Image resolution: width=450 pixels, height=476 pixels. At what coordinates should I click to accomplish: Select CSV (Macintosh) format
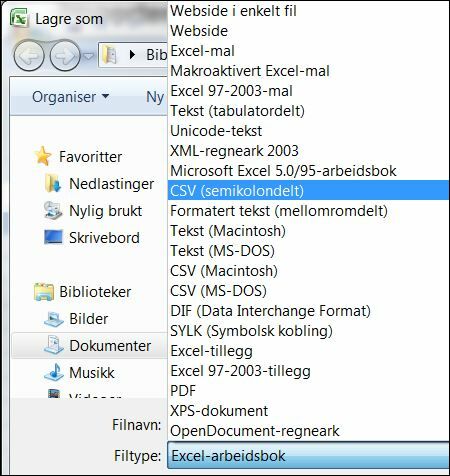(x=308, y=271)
